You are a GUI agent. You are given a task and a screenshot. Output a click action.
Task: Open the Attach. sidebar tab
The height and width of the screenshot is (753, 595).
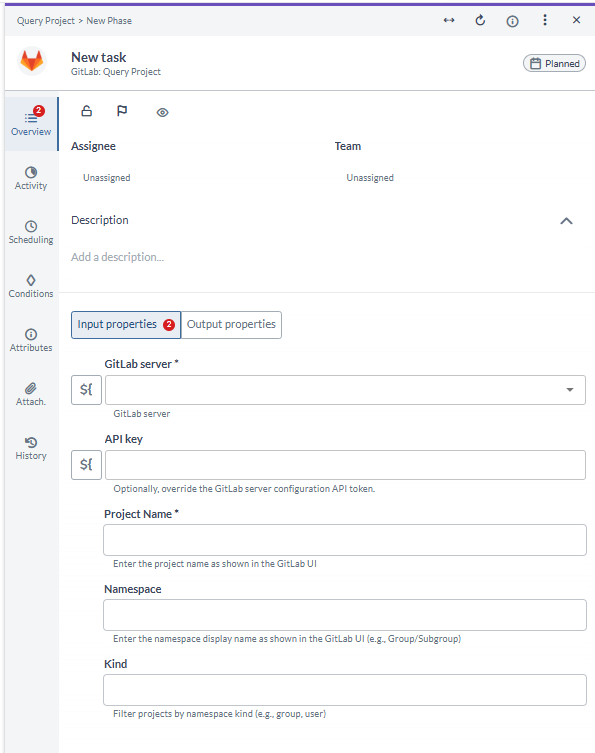point(31,394)
